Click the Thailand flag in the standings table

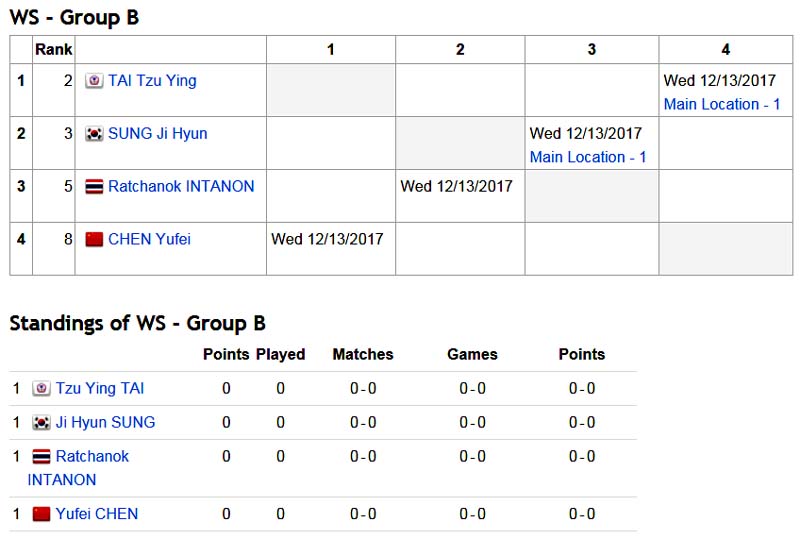pos(41,457)
